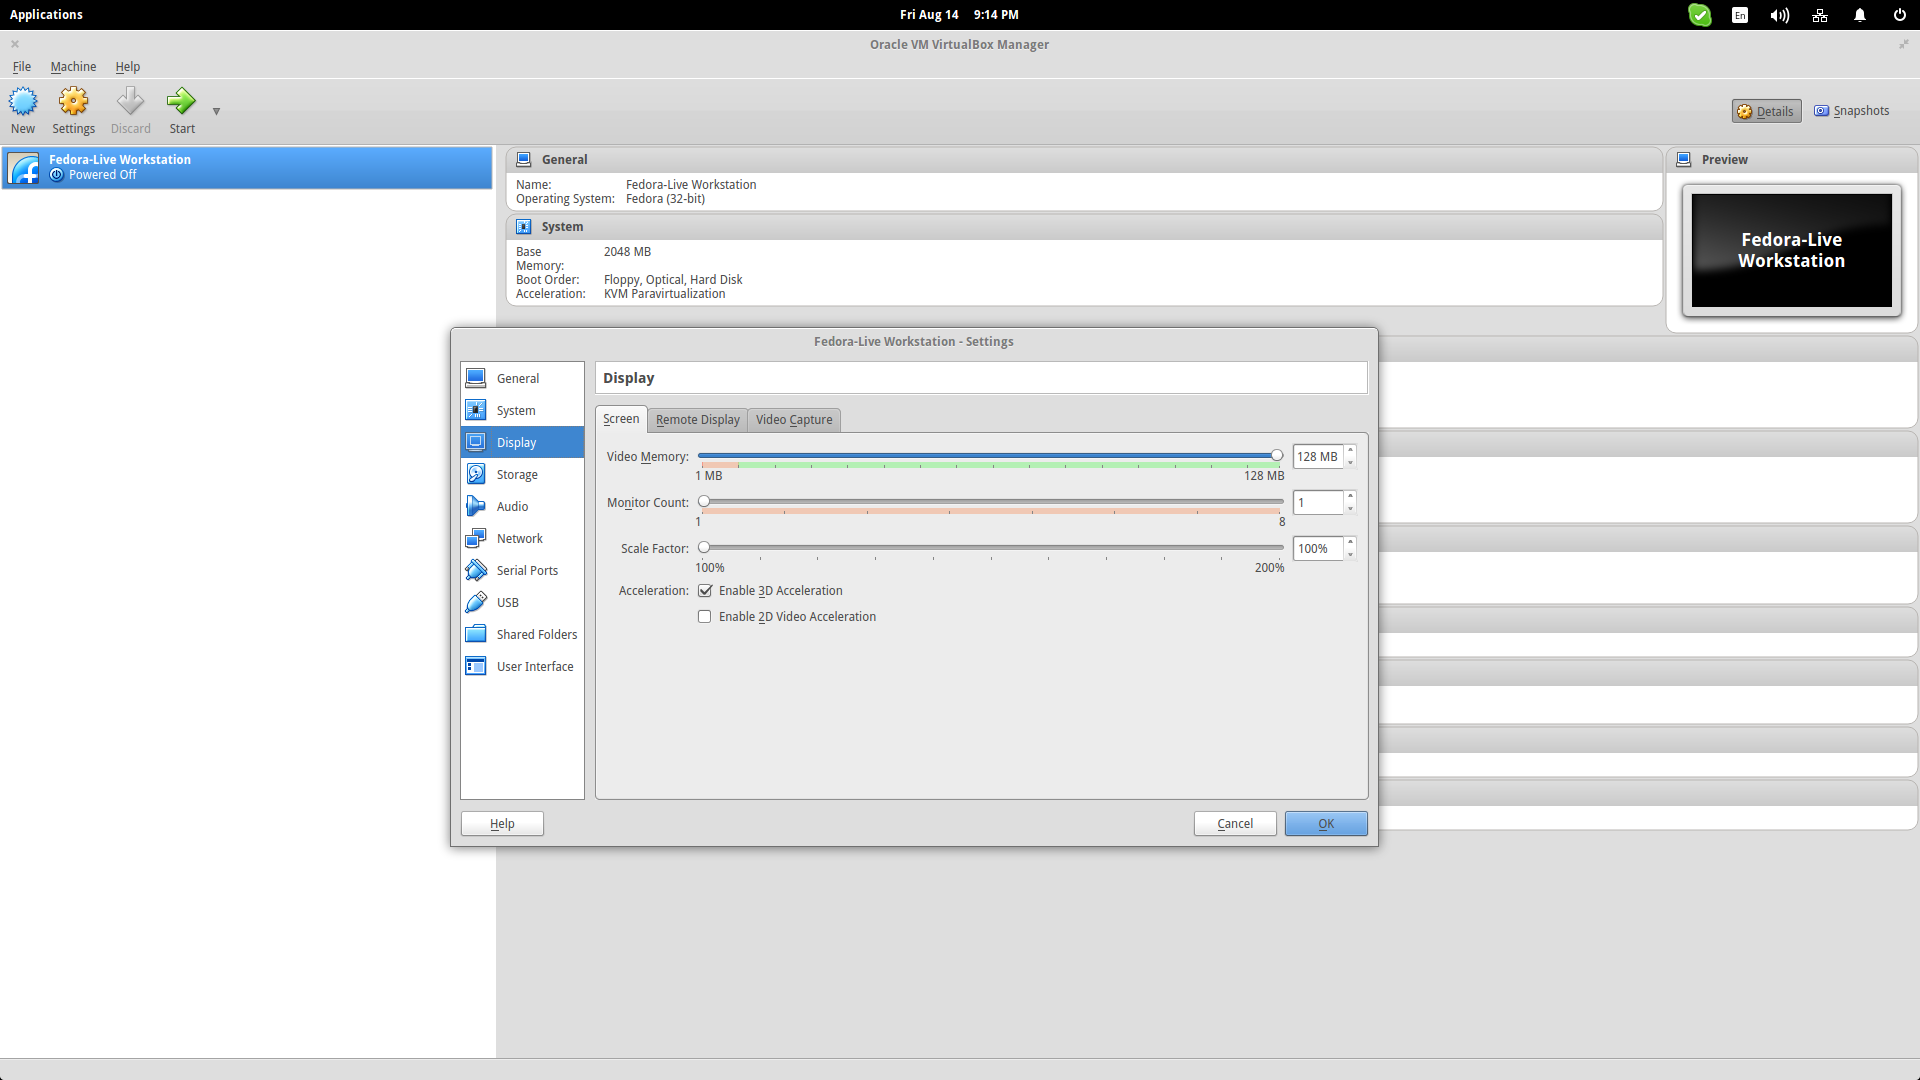Screen dimensions: 1920x1080
Task: Open the power menu in top panel
Action: pos(1900,15)
